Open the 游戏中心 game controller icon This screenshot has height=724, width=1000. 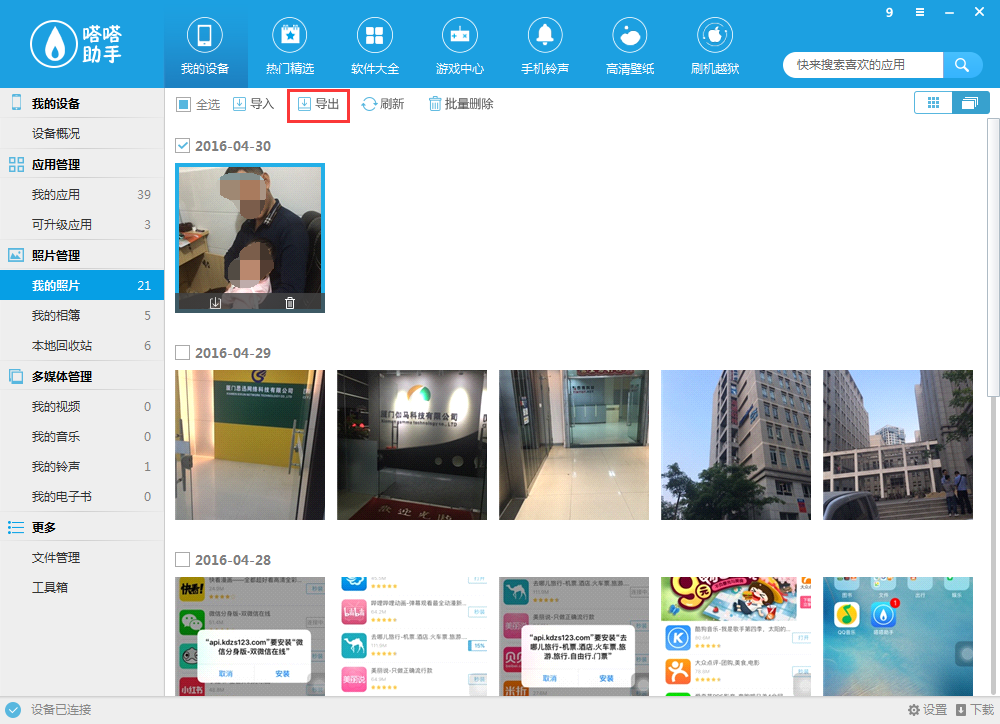tap(459, 37)
